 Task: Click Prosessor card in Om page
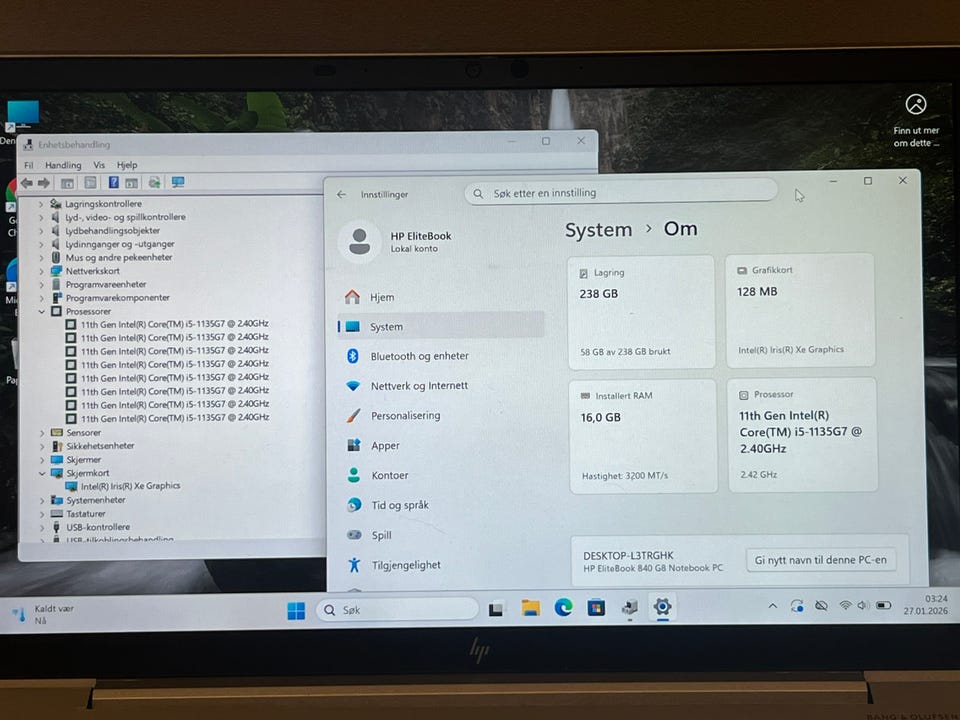point(802,435)
